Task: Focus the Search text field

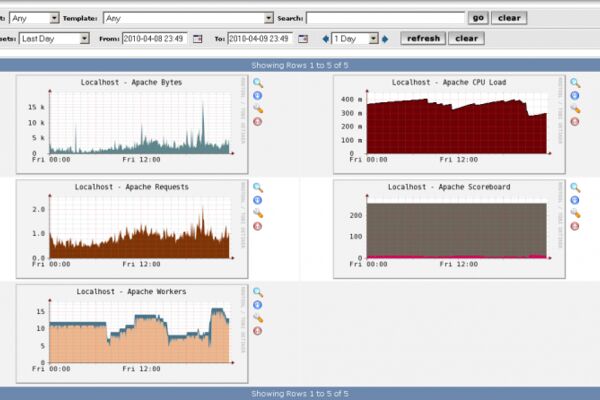Action: (385, 18)
